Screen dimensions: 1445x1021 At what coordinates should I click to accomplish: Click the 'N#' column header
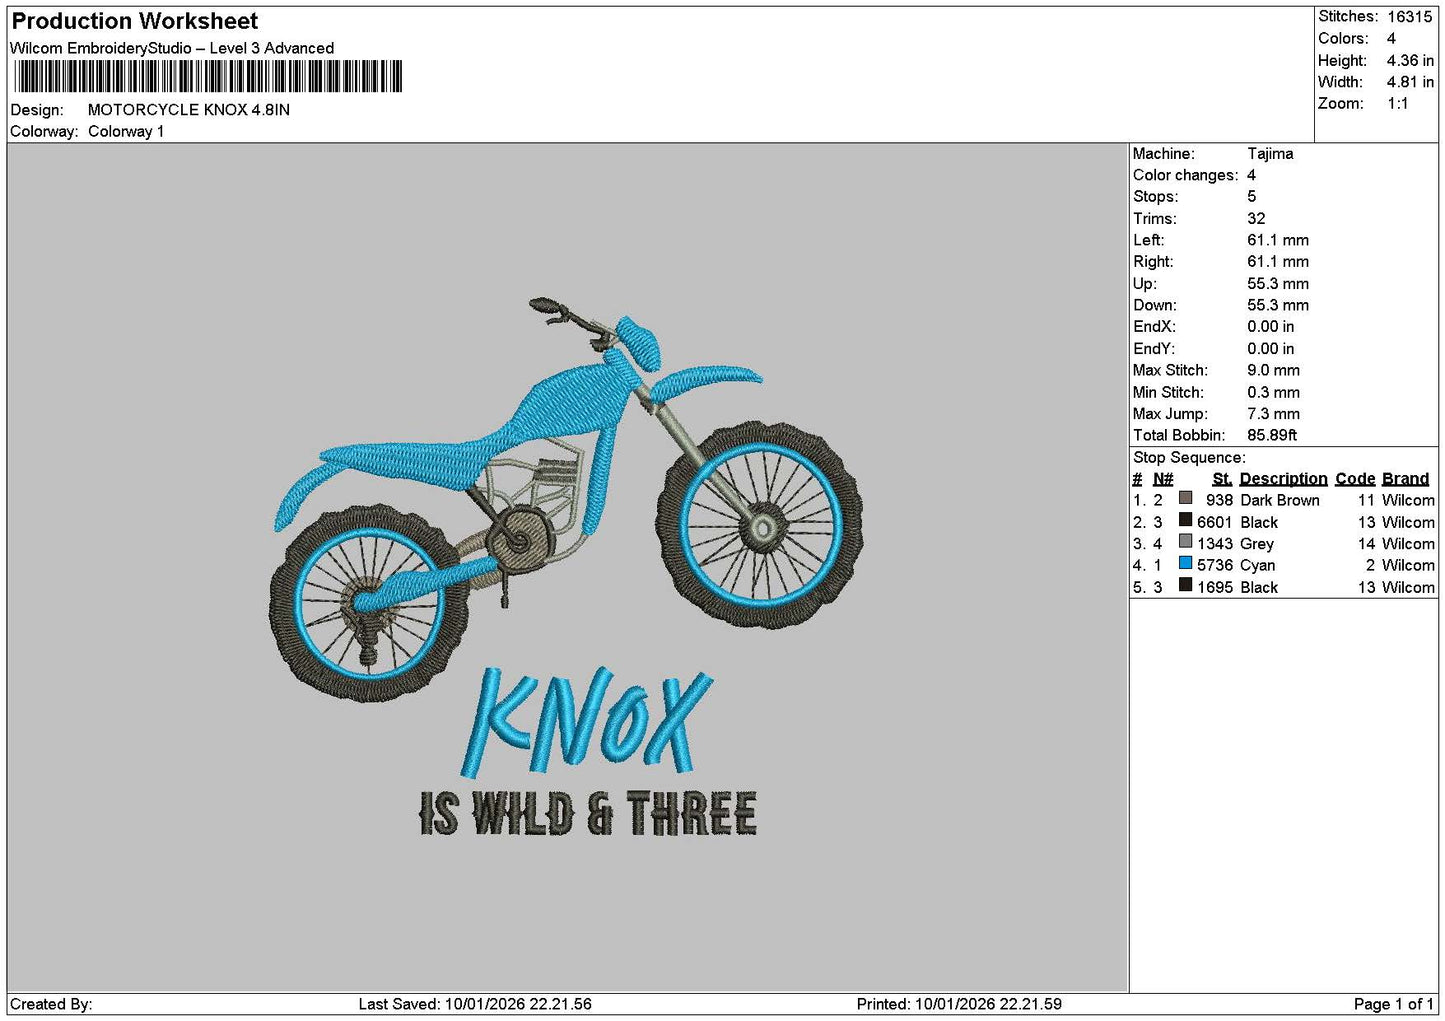1162,479
